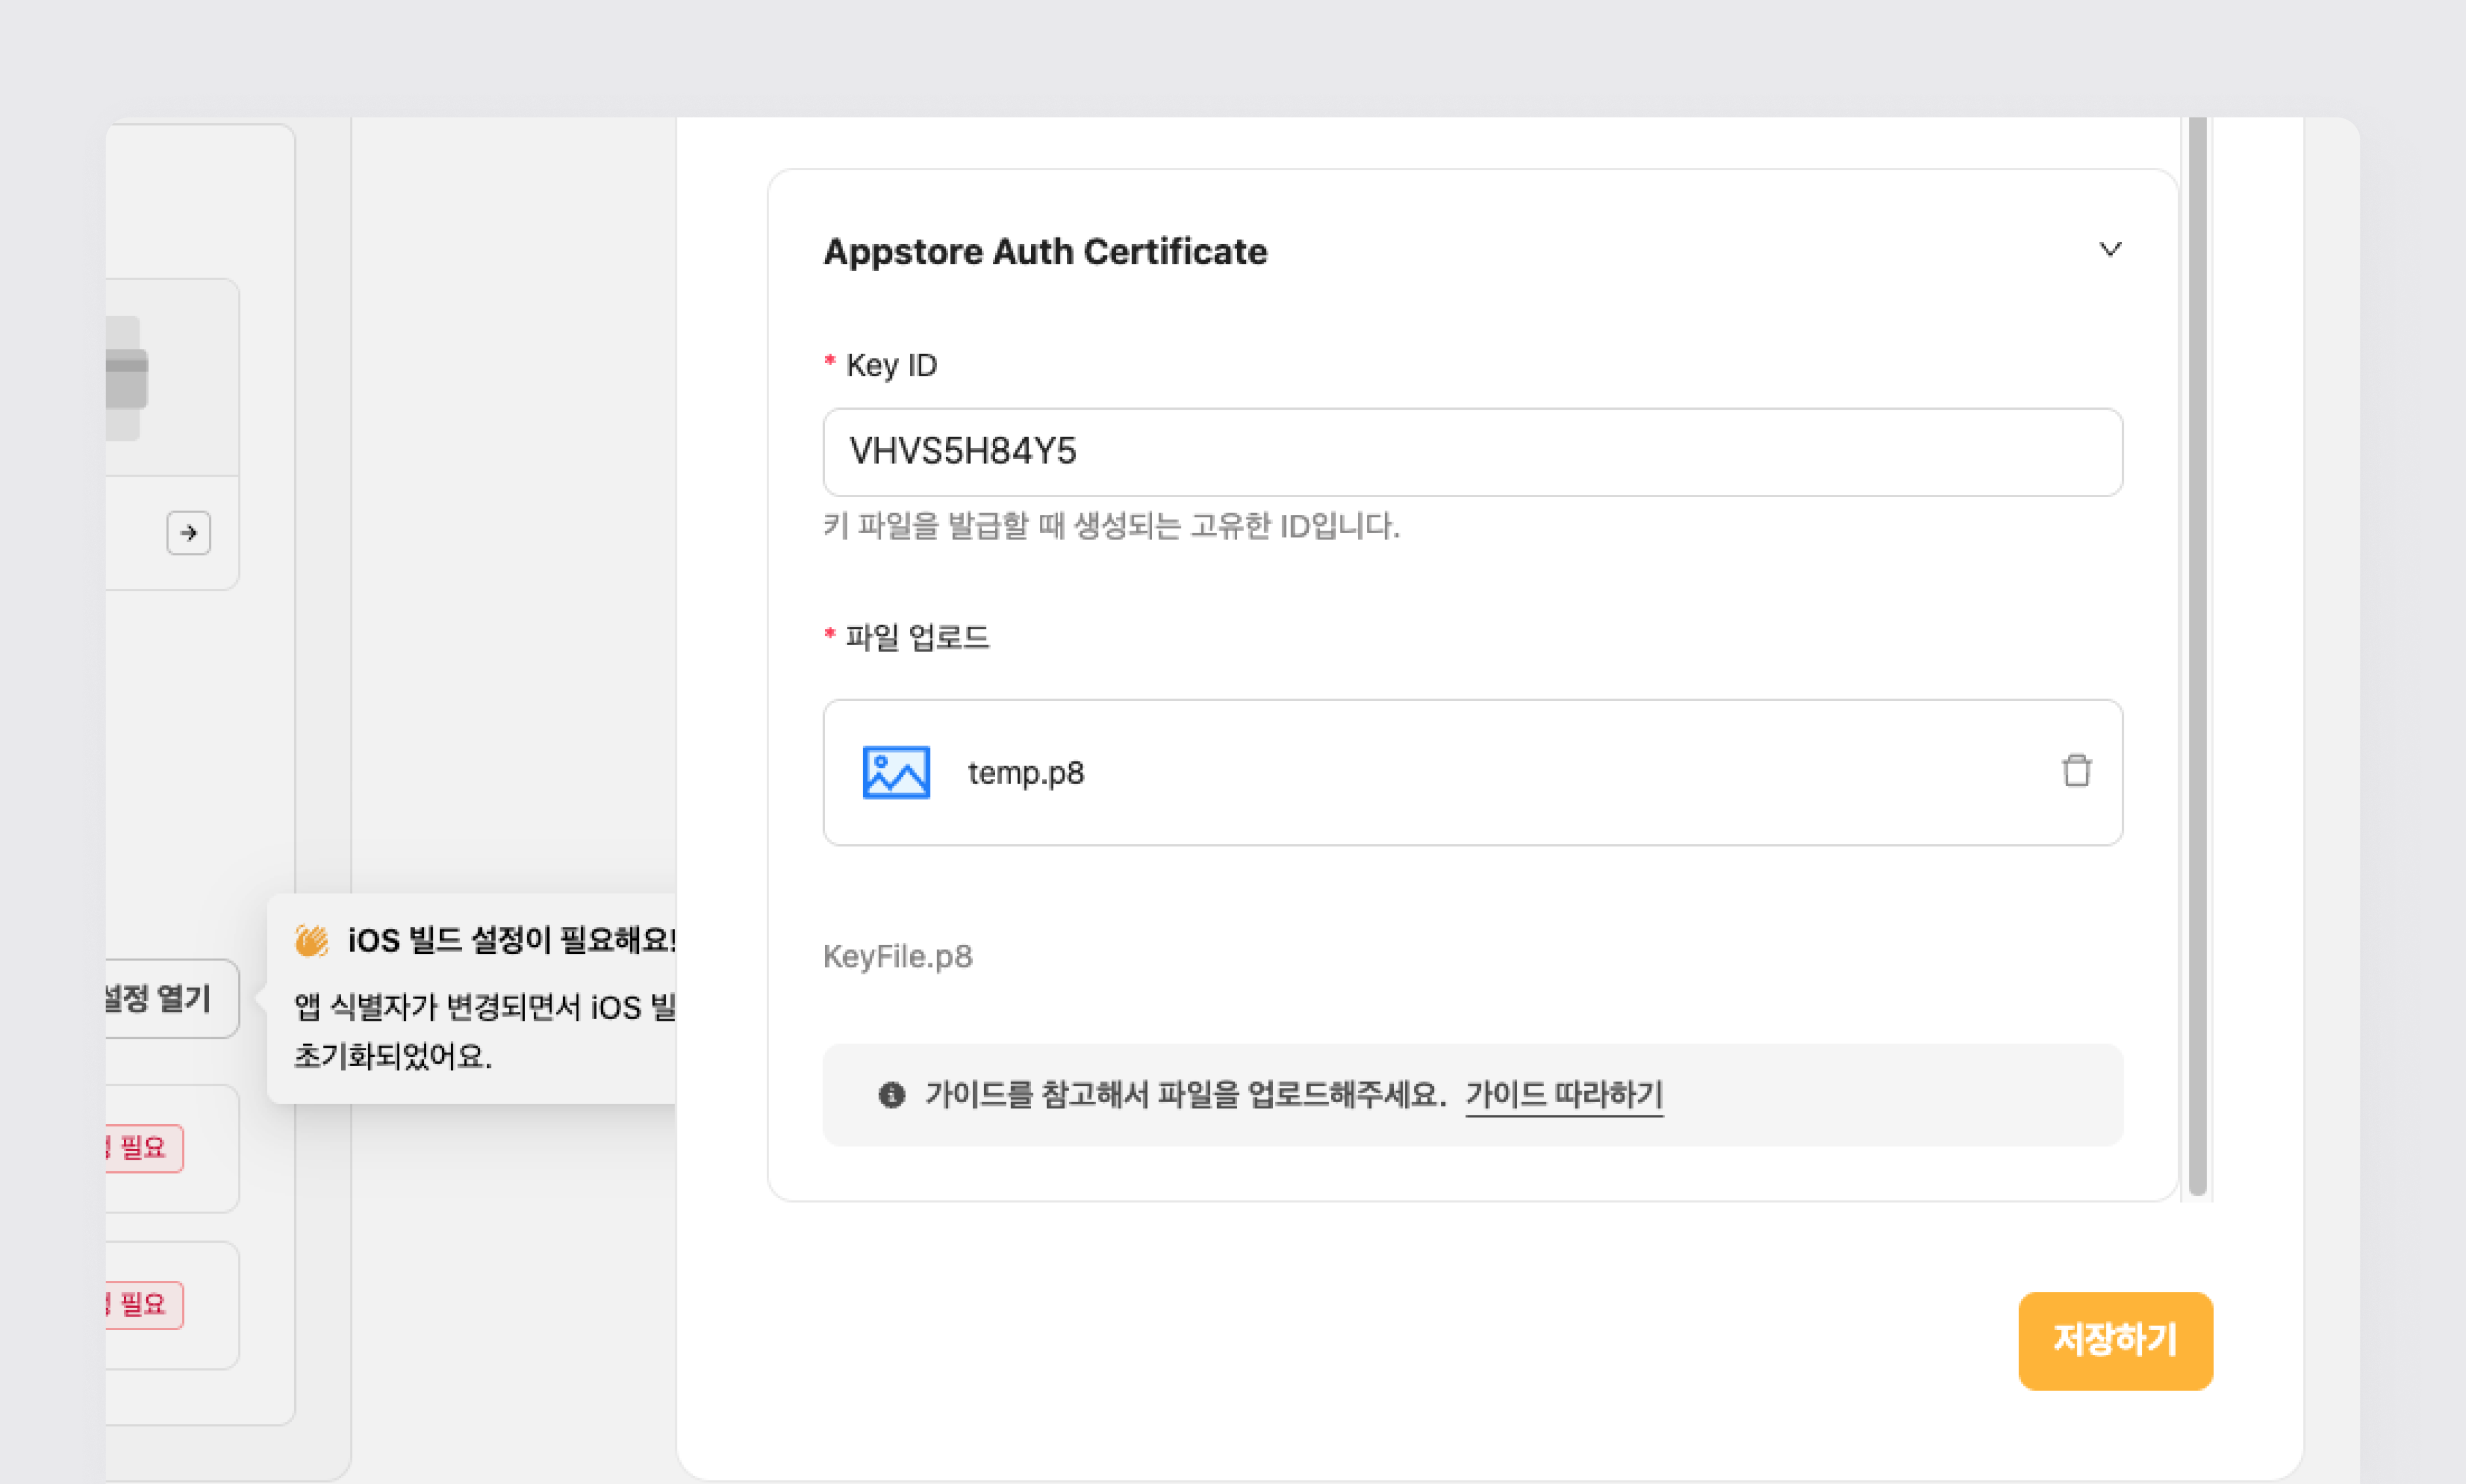Click the info icon in guide notice
Viewport: 2466px width, 1484px height.
click(x=891, y=1095)
